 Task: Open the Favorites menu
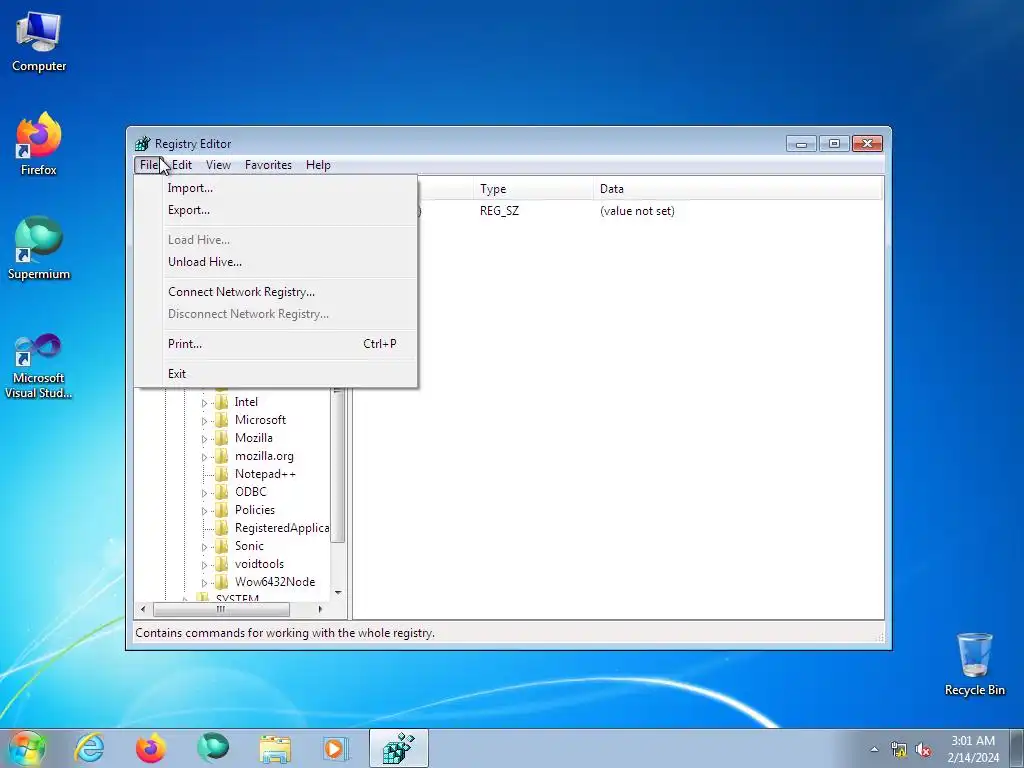268,165
